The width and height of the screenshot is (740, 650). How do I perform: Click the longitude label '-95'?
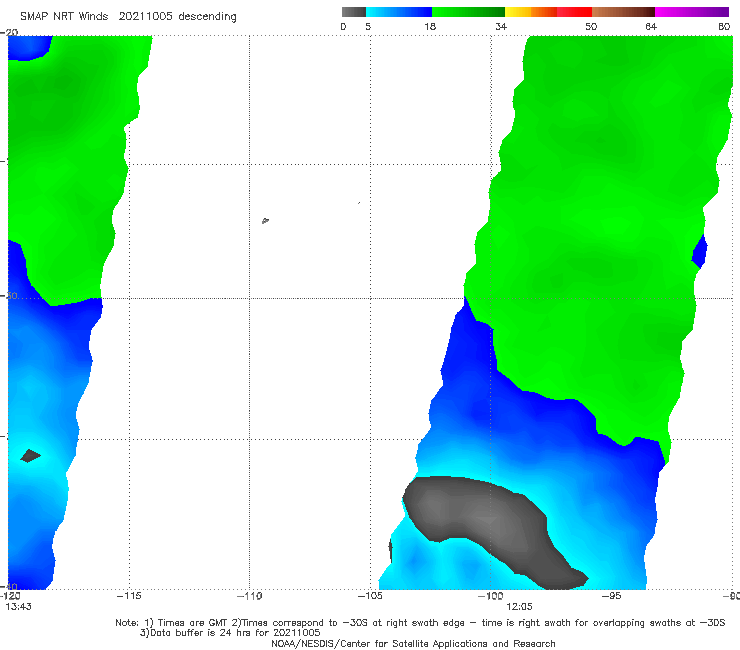click(611, 596)
